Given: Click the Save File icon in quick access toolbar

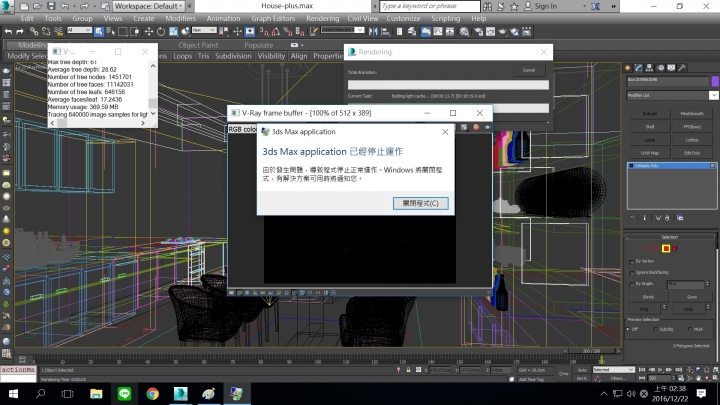Looking at the screenshot, I should tap(51, 6).
